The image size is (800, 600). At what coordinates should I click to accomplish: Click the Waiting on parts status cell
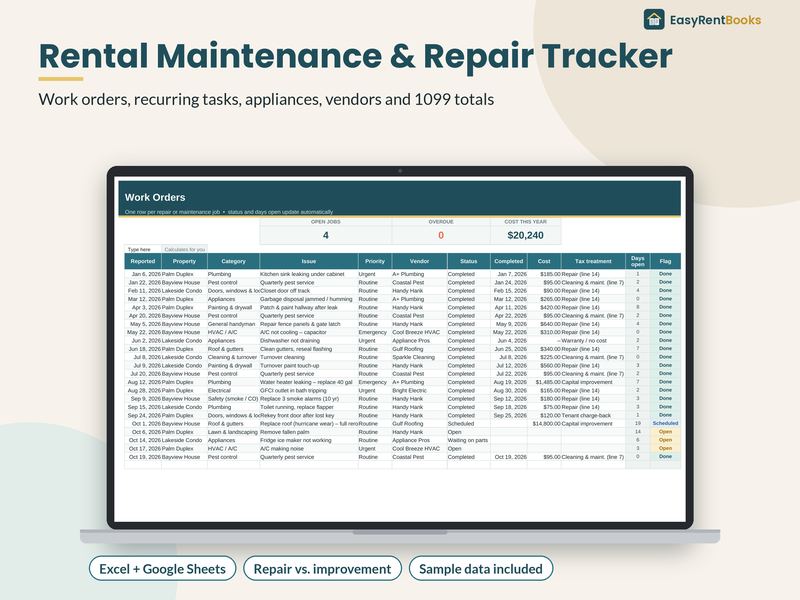[468, 440]
